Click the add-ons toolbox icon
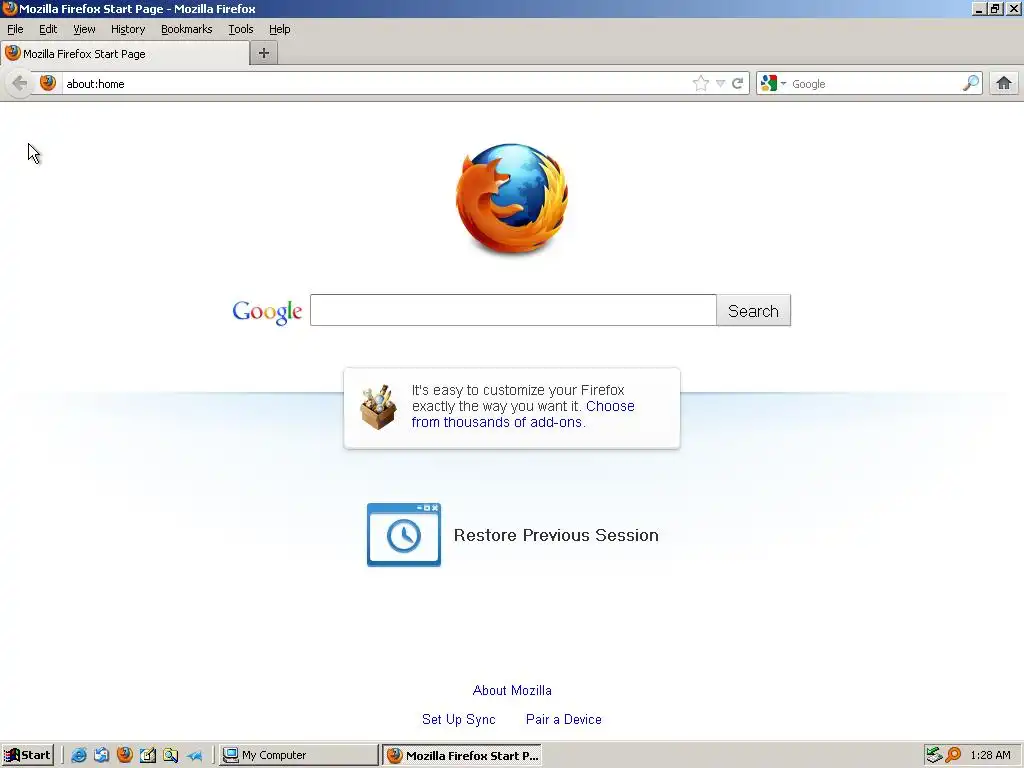 [x=378, y=407]
